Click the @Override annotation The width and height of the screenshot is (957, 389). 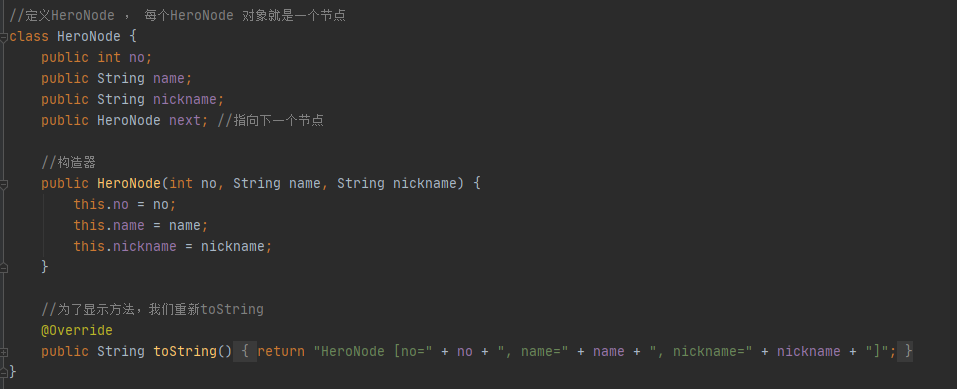[77, 330]
